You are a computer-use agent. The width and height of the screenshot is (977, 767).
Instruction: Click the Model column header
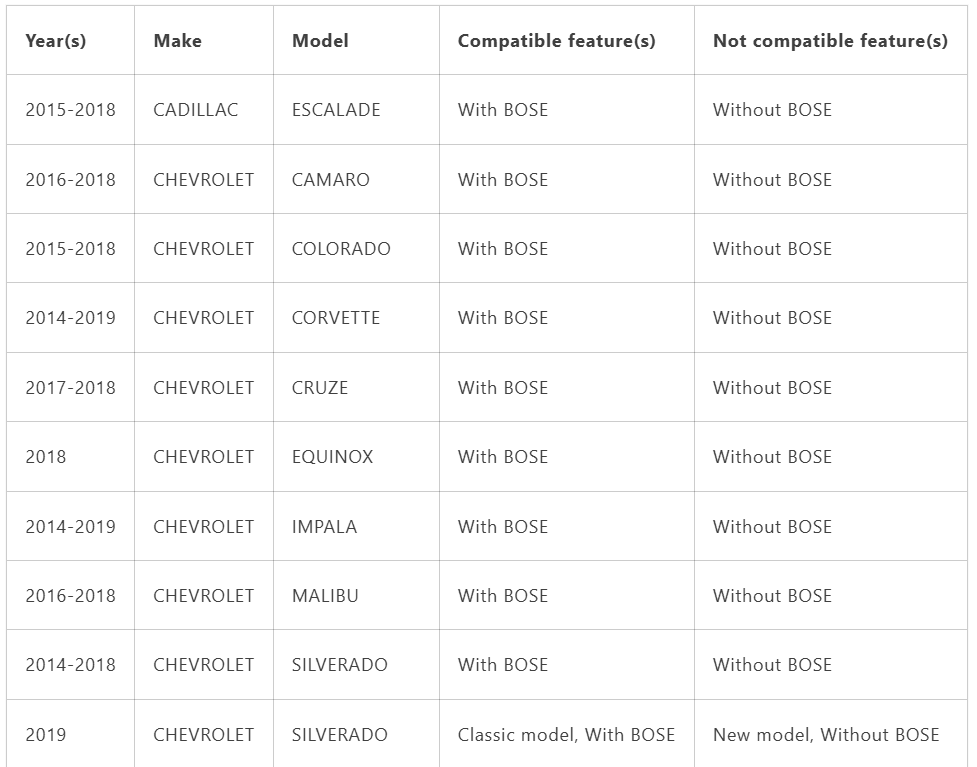320,41
